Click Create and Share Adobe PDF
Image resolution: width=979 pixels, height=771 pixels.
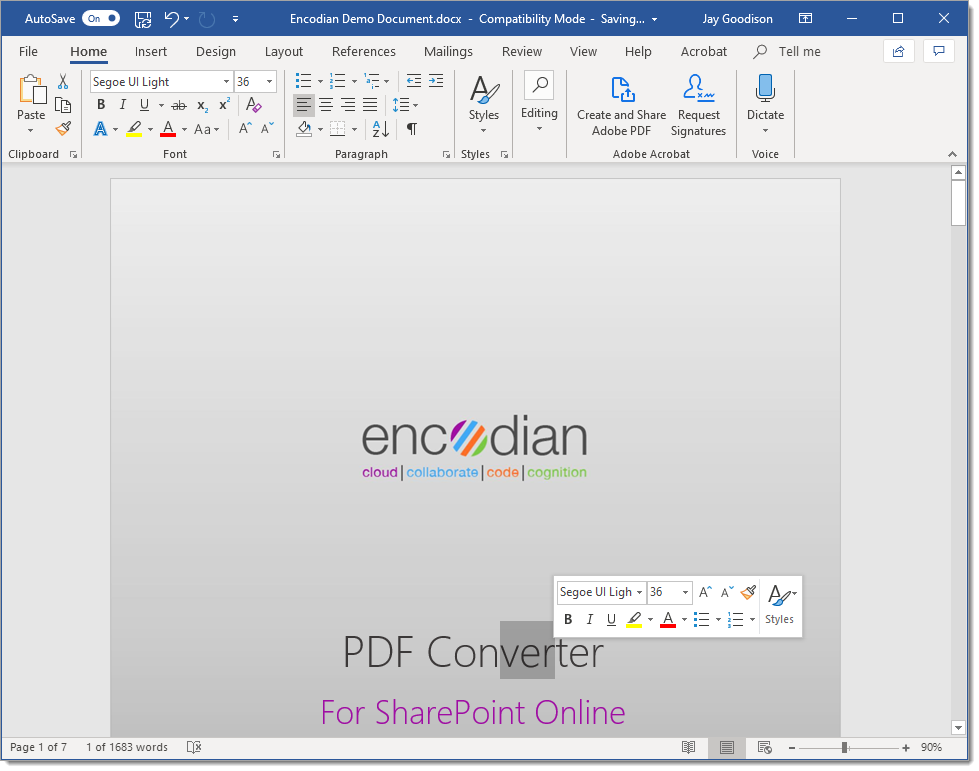point(621,106)
